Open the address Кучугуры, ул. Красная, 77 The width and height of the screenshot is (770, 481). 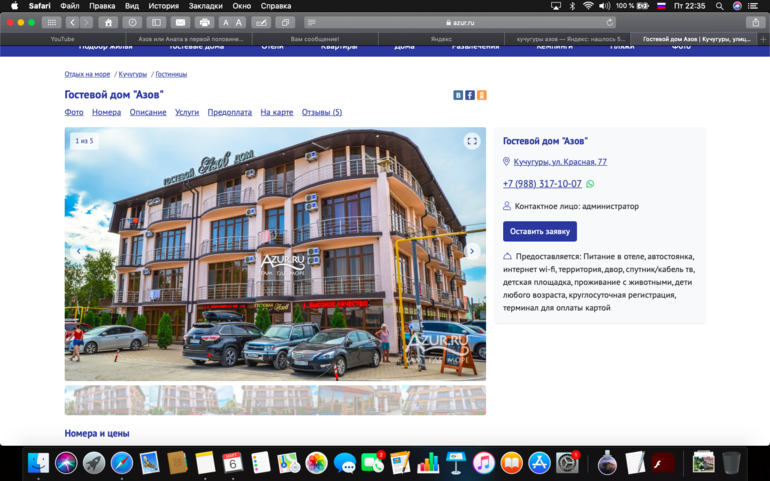point(560,162)
